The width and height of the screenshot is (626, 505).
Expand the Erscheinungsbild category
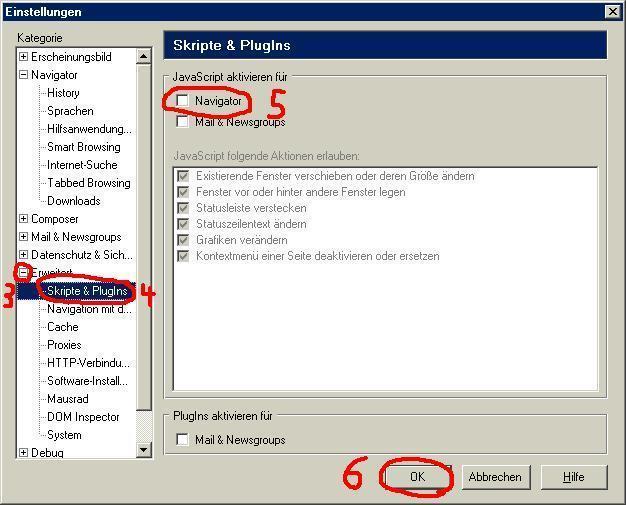coord(23,57)
